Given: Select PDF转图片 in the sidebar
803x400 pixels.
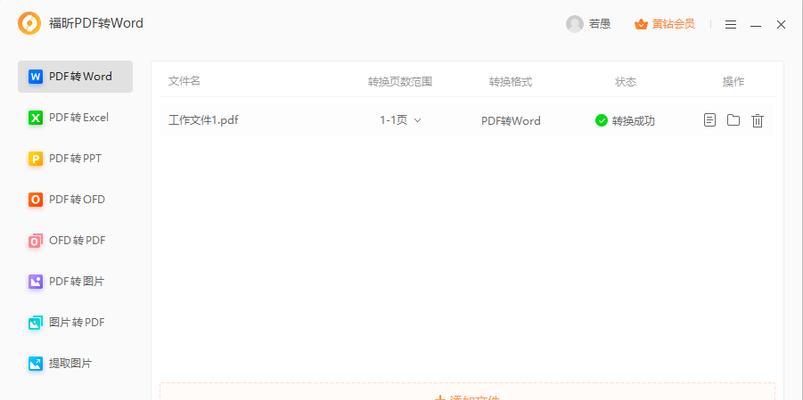Looking at the screenshot, I should (x=75, y=282).
